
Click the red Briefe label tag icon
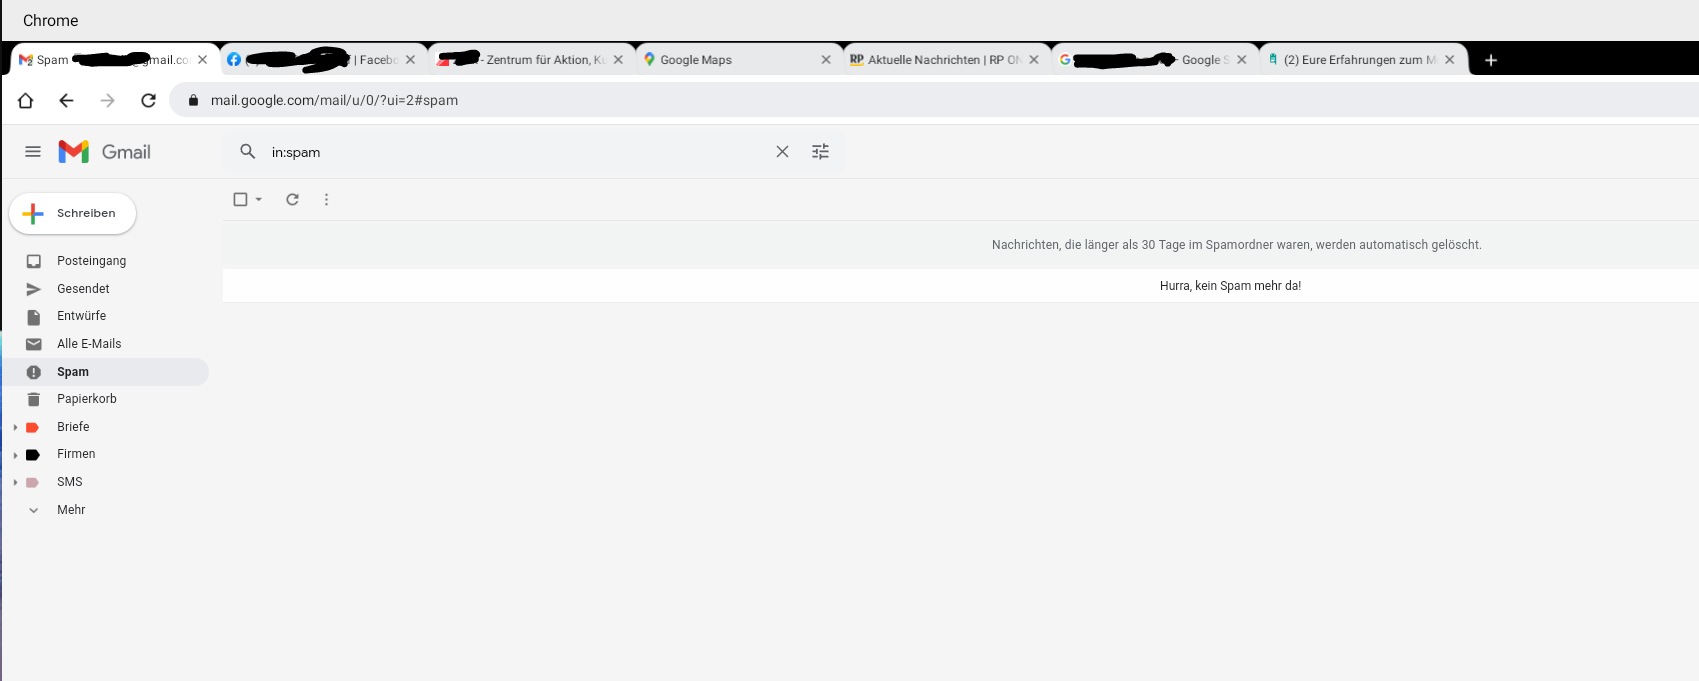(32, 427)
